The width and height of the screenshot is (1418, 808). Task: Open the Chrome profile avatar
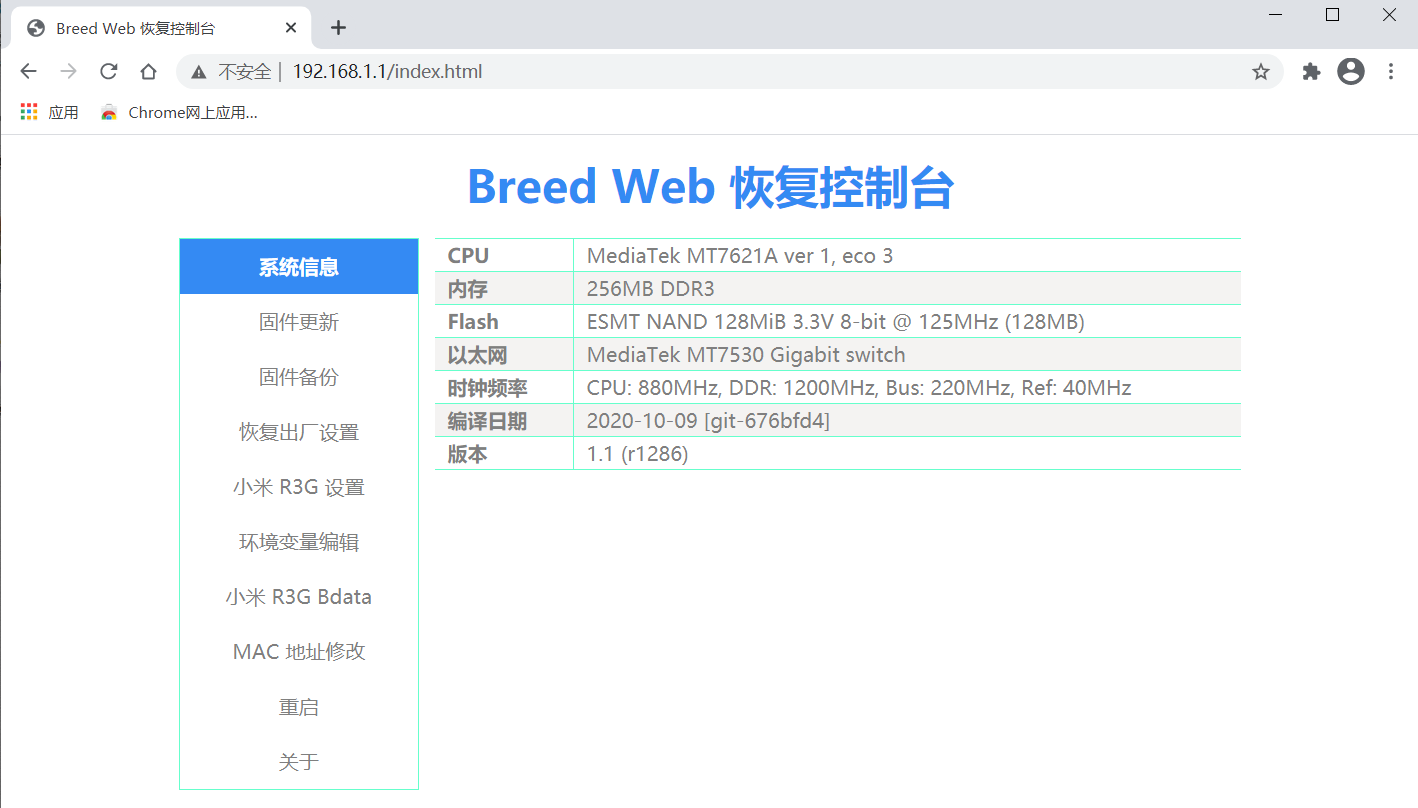pos(1351,71)
